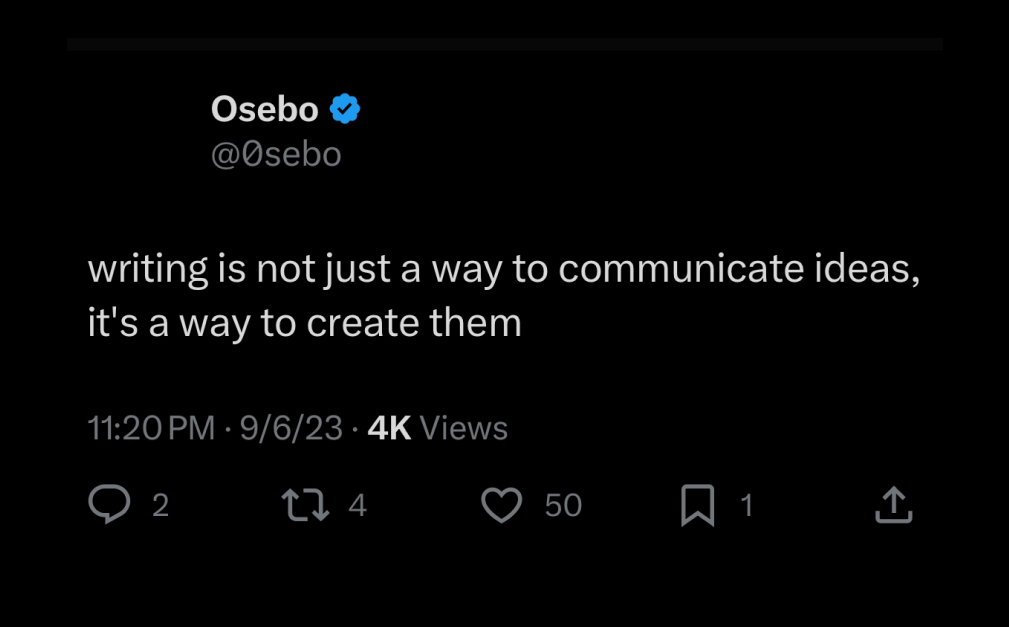Image resolution: width=1009 pixels, height=627 pixels.
Task: Like the tweet with the heart icon
Action: (502, 505)
